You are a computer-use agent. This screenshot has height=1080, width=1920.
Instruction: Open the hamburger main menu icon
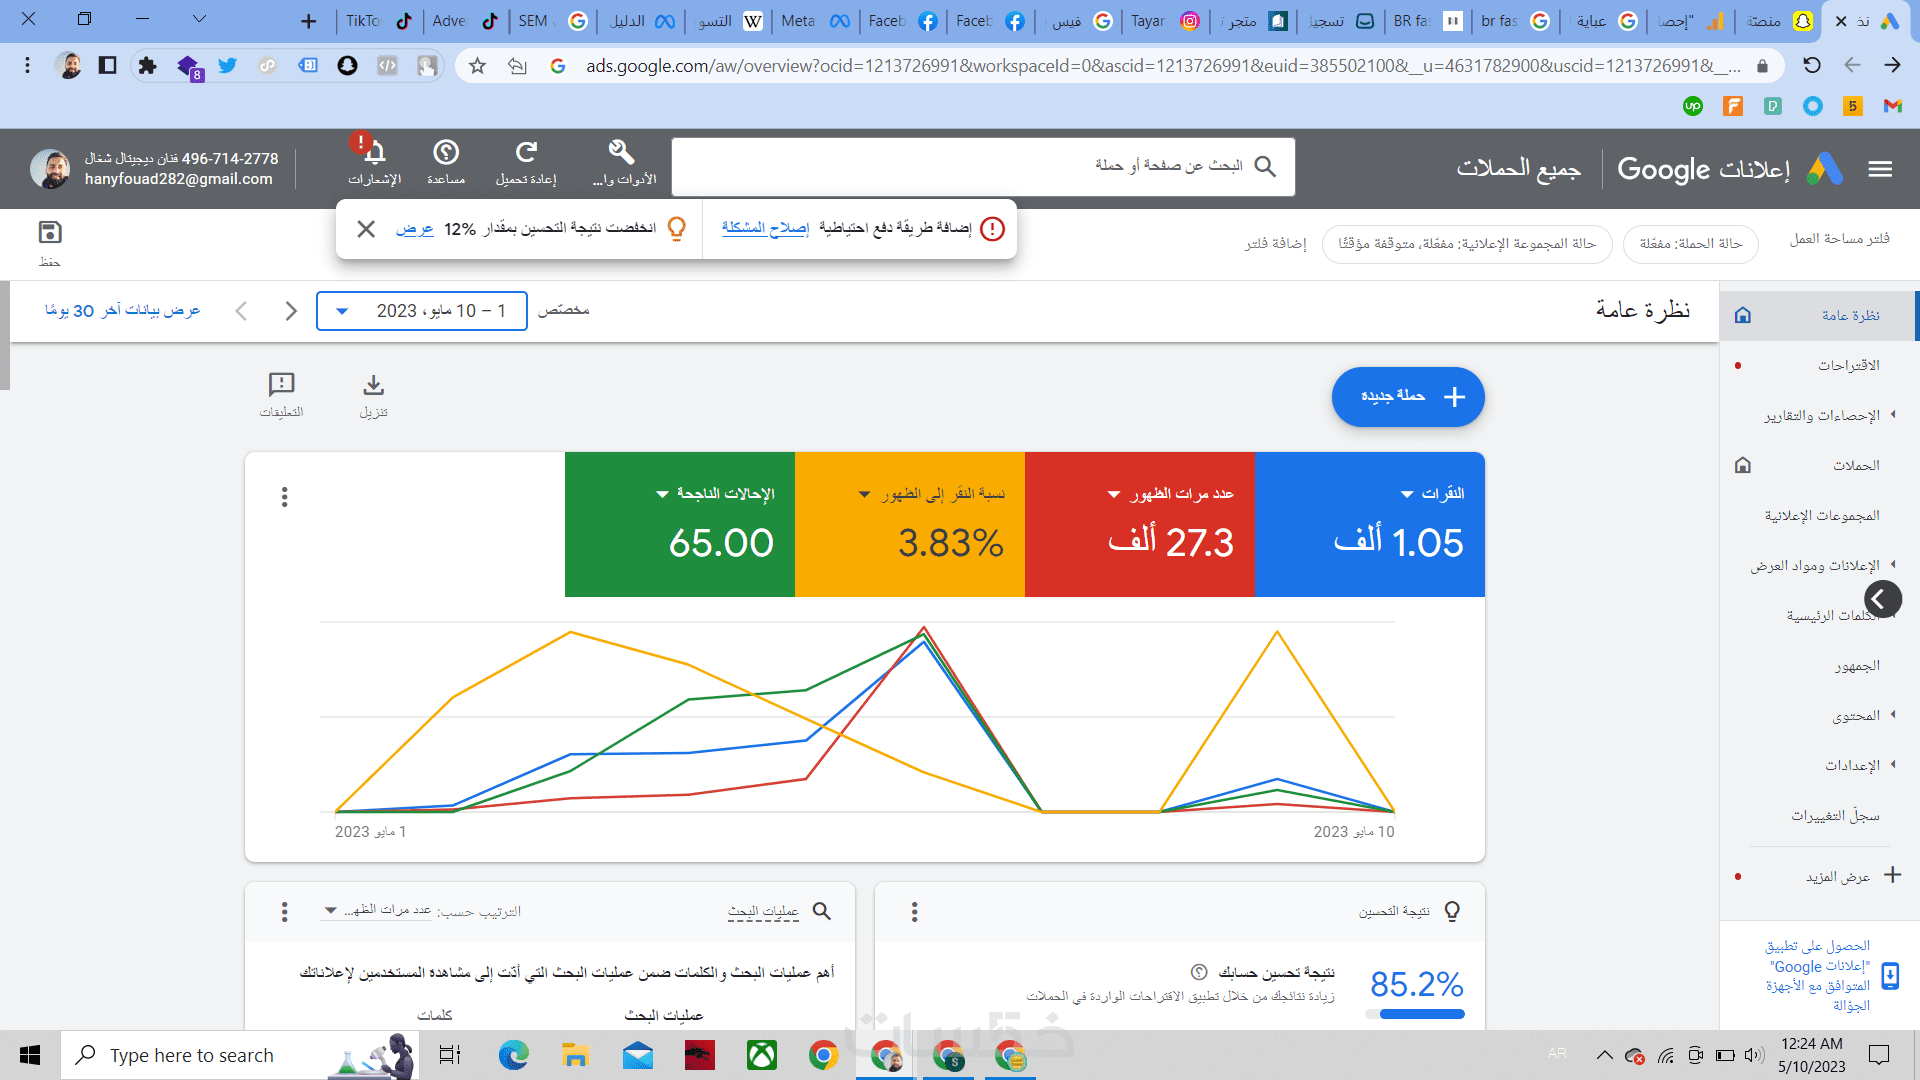[x=1880, y=169]
